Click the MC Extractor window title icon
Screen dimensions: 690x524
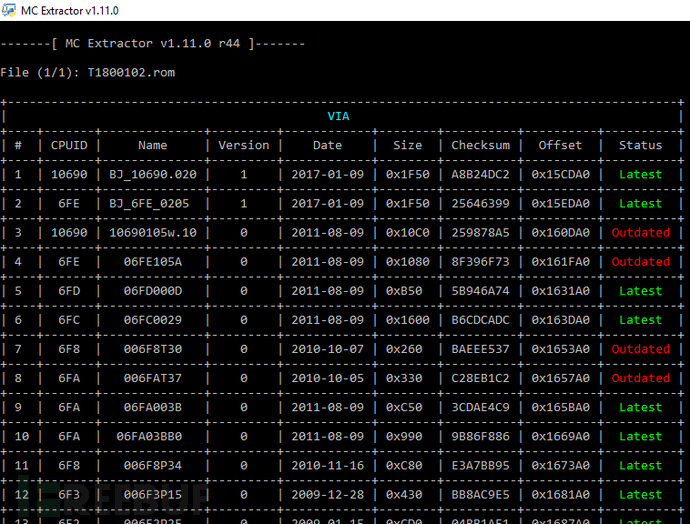click(9, 10)
